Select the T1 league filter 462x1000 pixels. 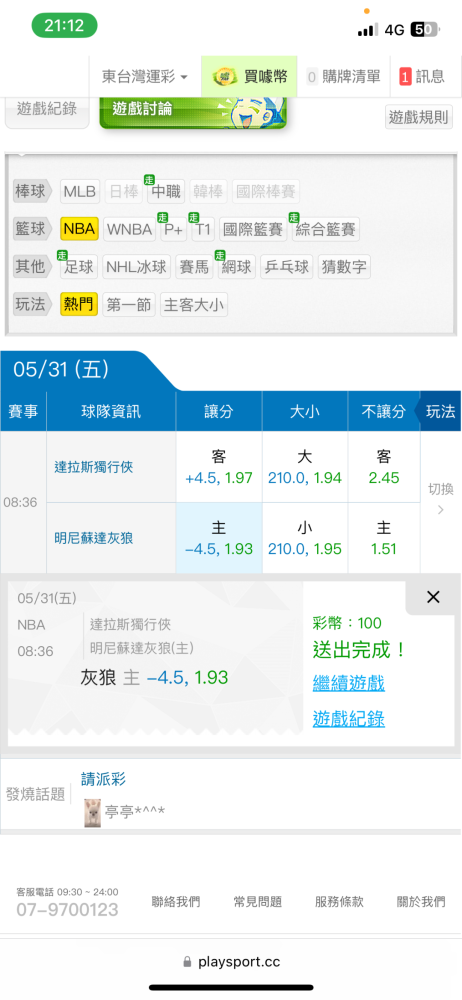click(203, 229)
